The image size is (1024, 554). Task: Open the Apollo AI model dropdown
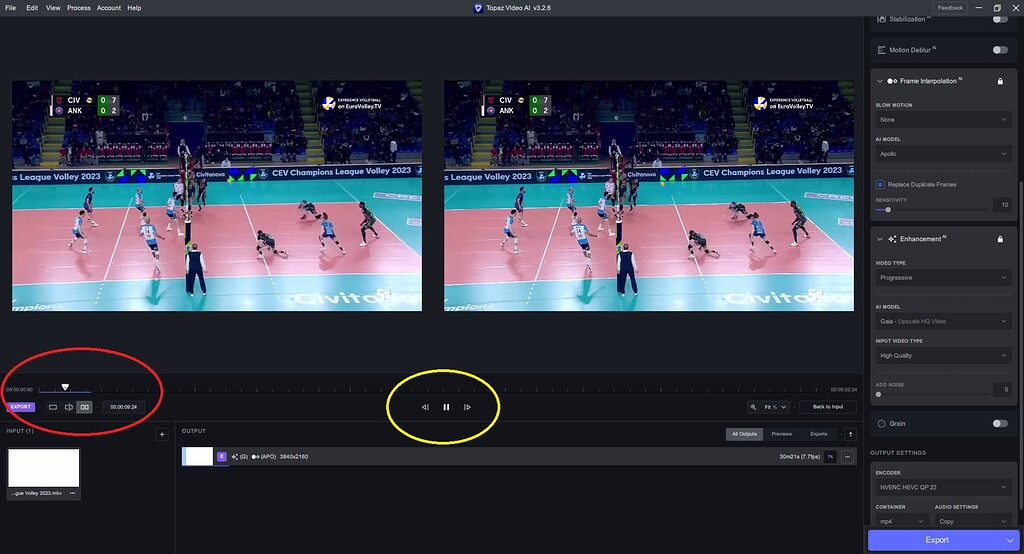pos(943,154)
